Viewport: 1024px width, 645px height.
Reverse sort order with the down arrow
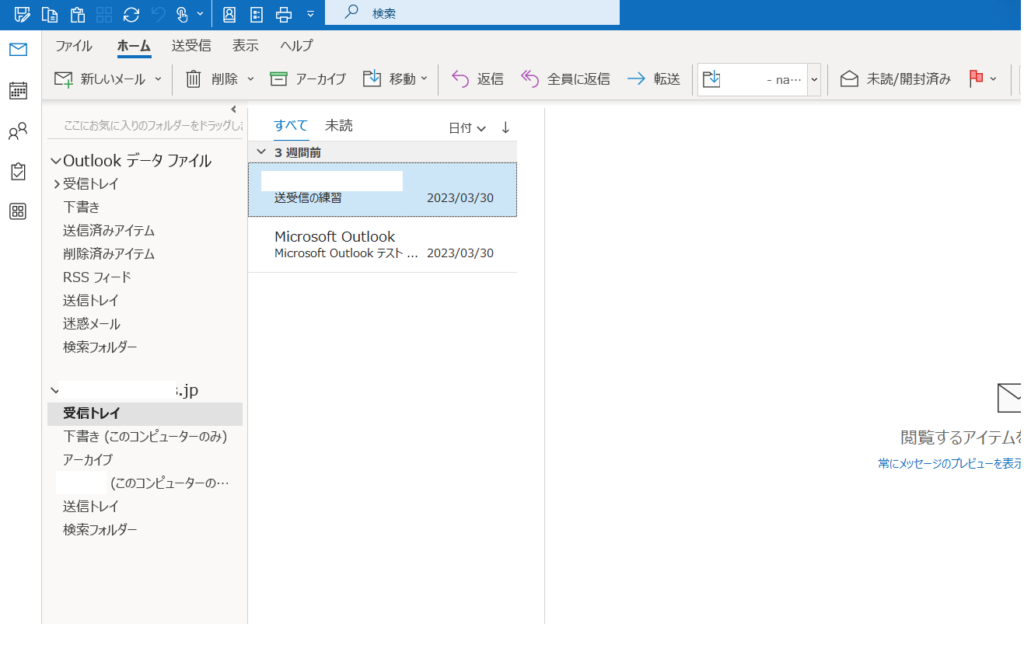tap(505, 127)
